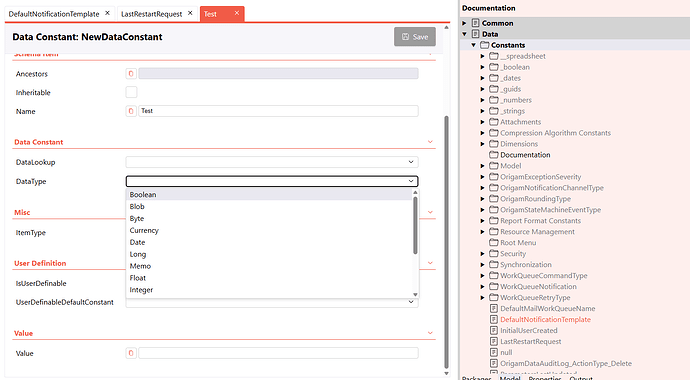
Task: Open DefaultNotificationTemplate in the tree
Action: 545,319
